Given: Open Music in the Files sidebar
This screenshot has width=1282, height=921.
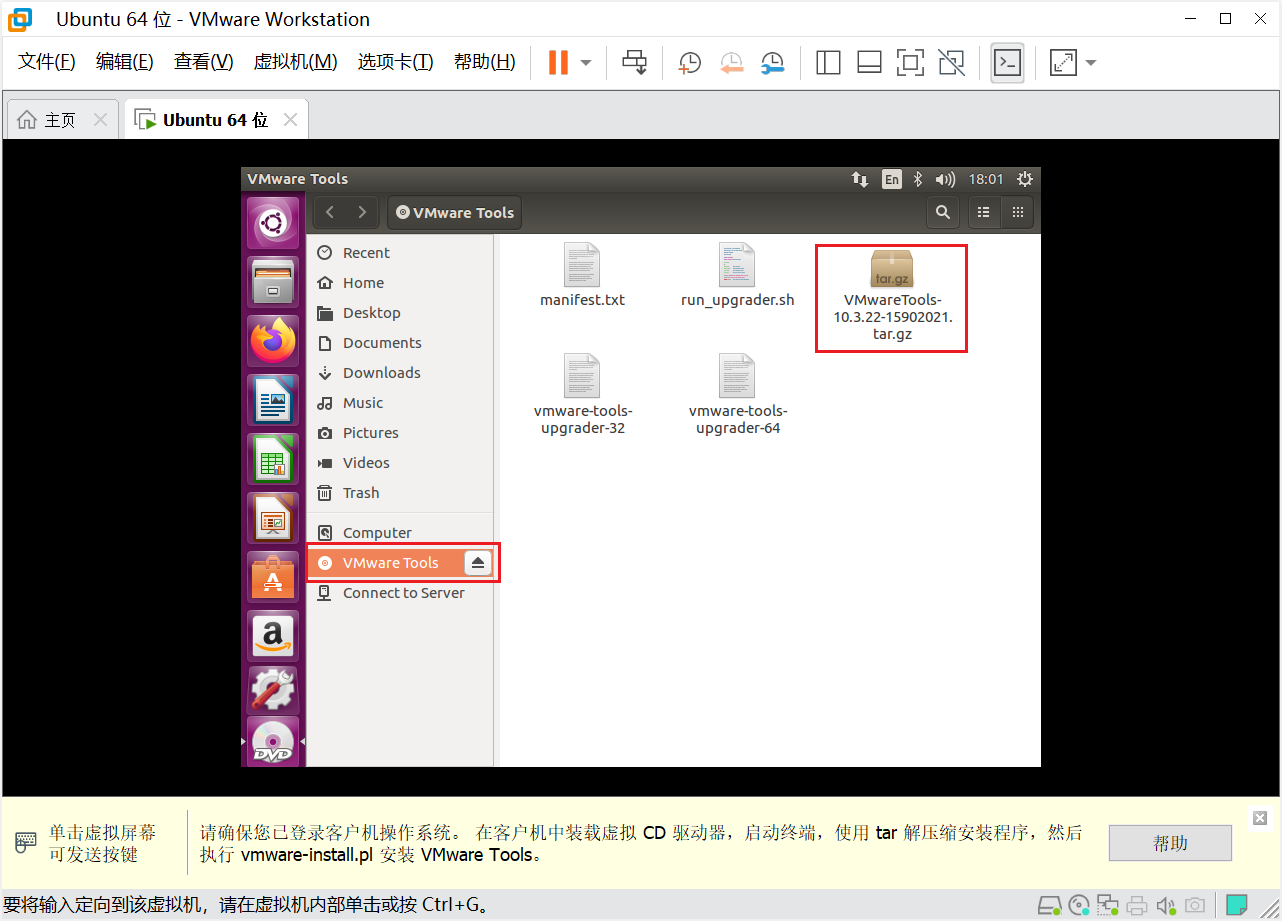Looking at the screenshot, I should [400, 403].
